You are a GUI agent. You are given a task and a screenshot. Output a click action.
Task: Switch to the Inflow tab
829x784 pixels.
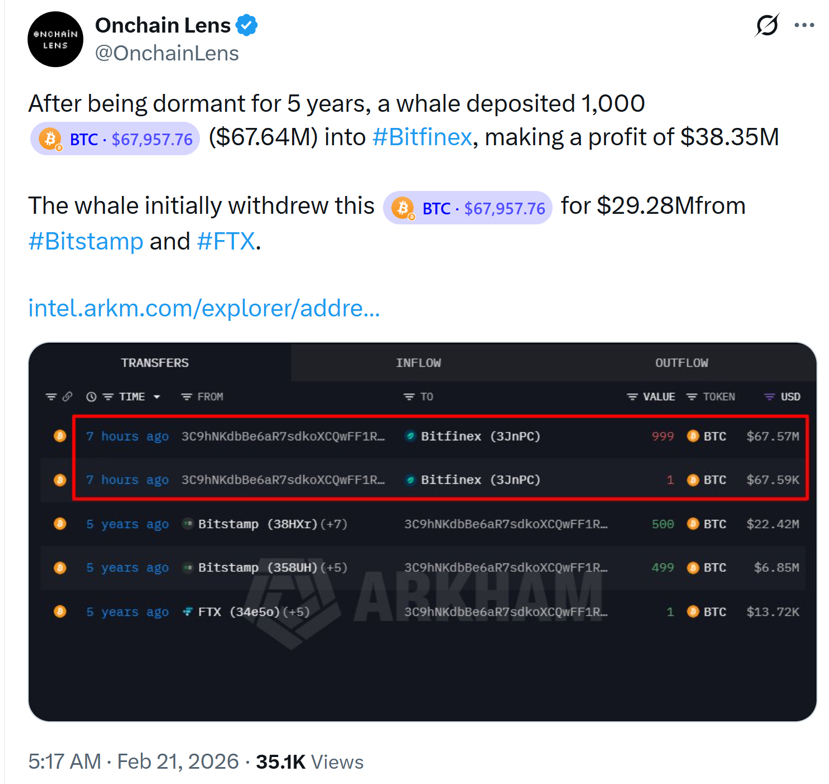click(418, 363)
